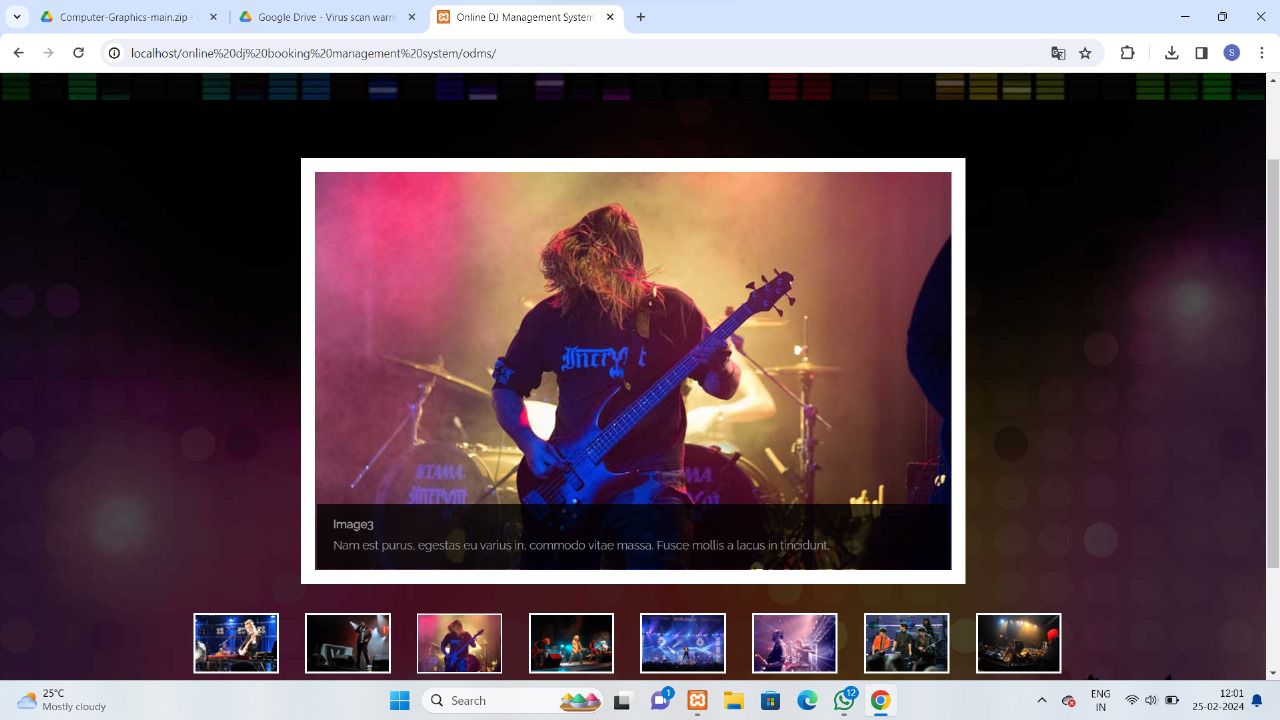Open the tab search dropdown arrow

point(16,17)
